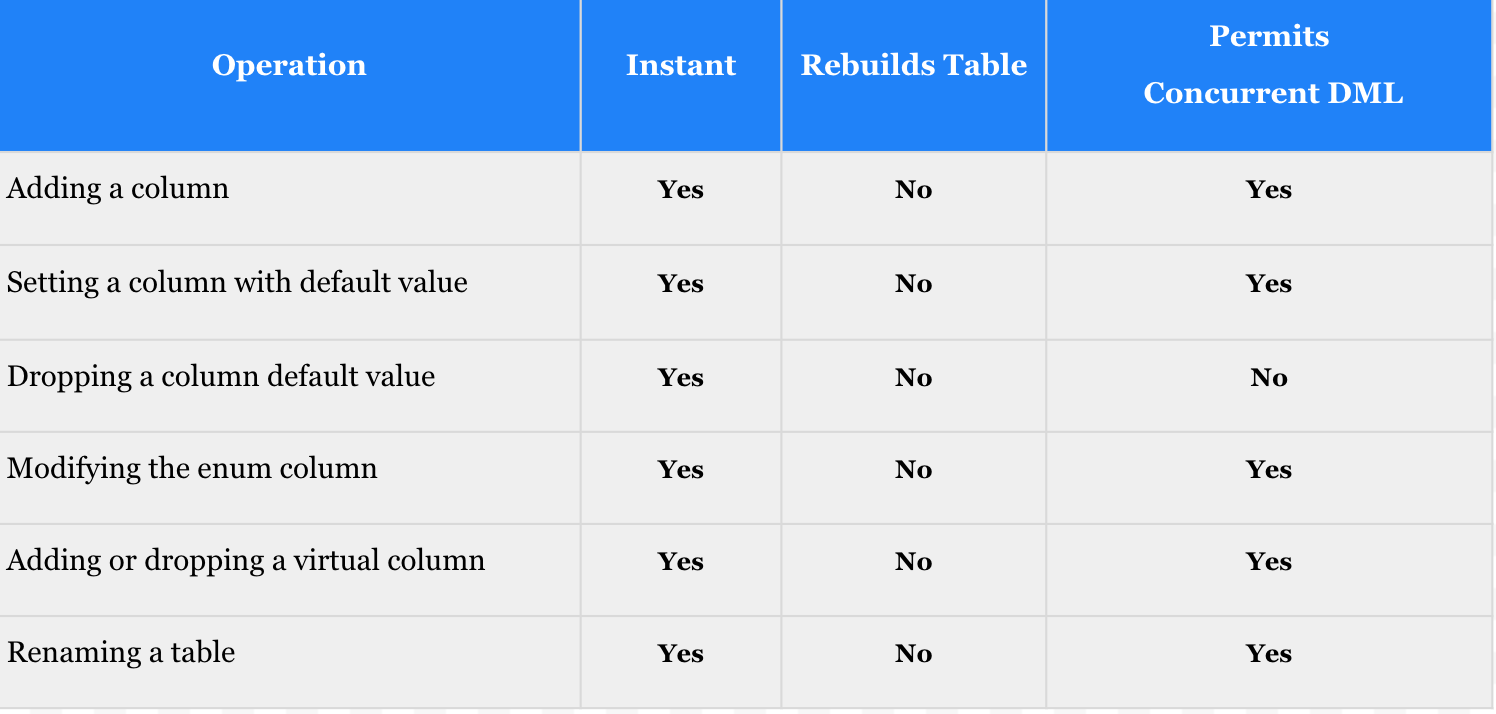
Task: Click the Permits Concurrent DML header
Action: (x=1272, y=65)
